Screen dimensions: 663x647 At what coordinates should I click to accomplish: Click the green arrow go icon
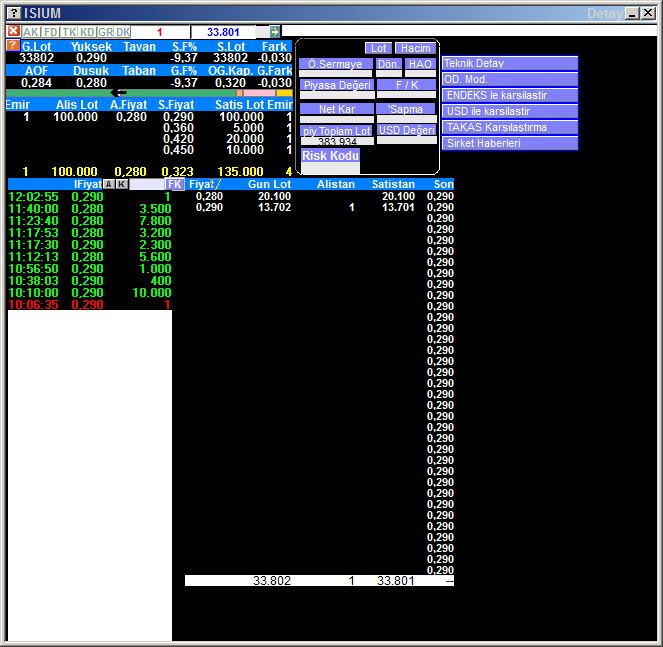pyautogui.click(x=275, y=32)
